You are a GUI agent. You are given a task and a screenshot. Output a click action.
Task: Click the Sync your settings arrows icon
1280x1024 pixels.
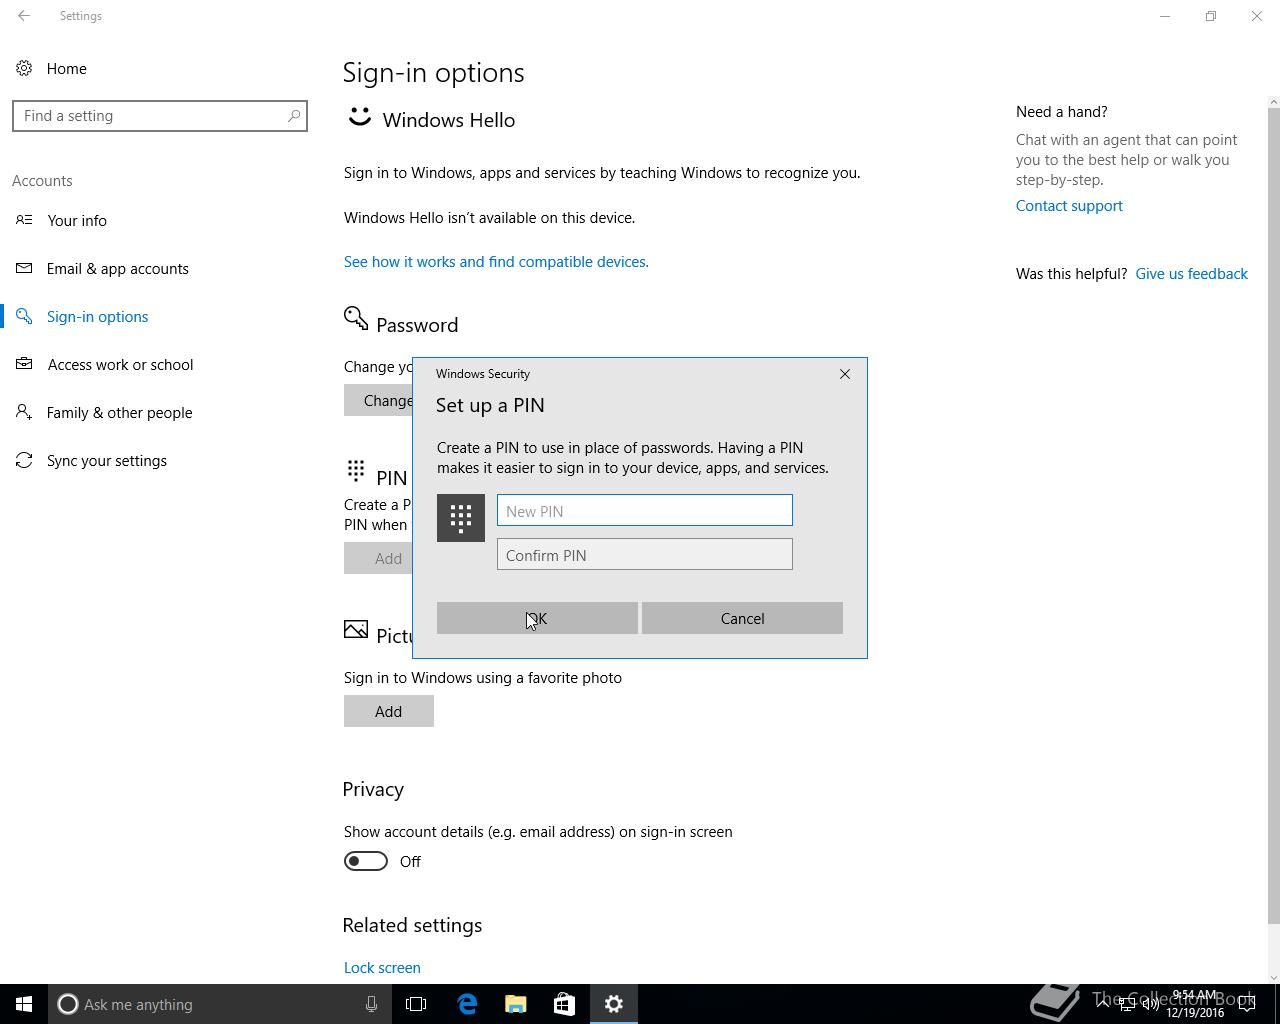[24, 460]
